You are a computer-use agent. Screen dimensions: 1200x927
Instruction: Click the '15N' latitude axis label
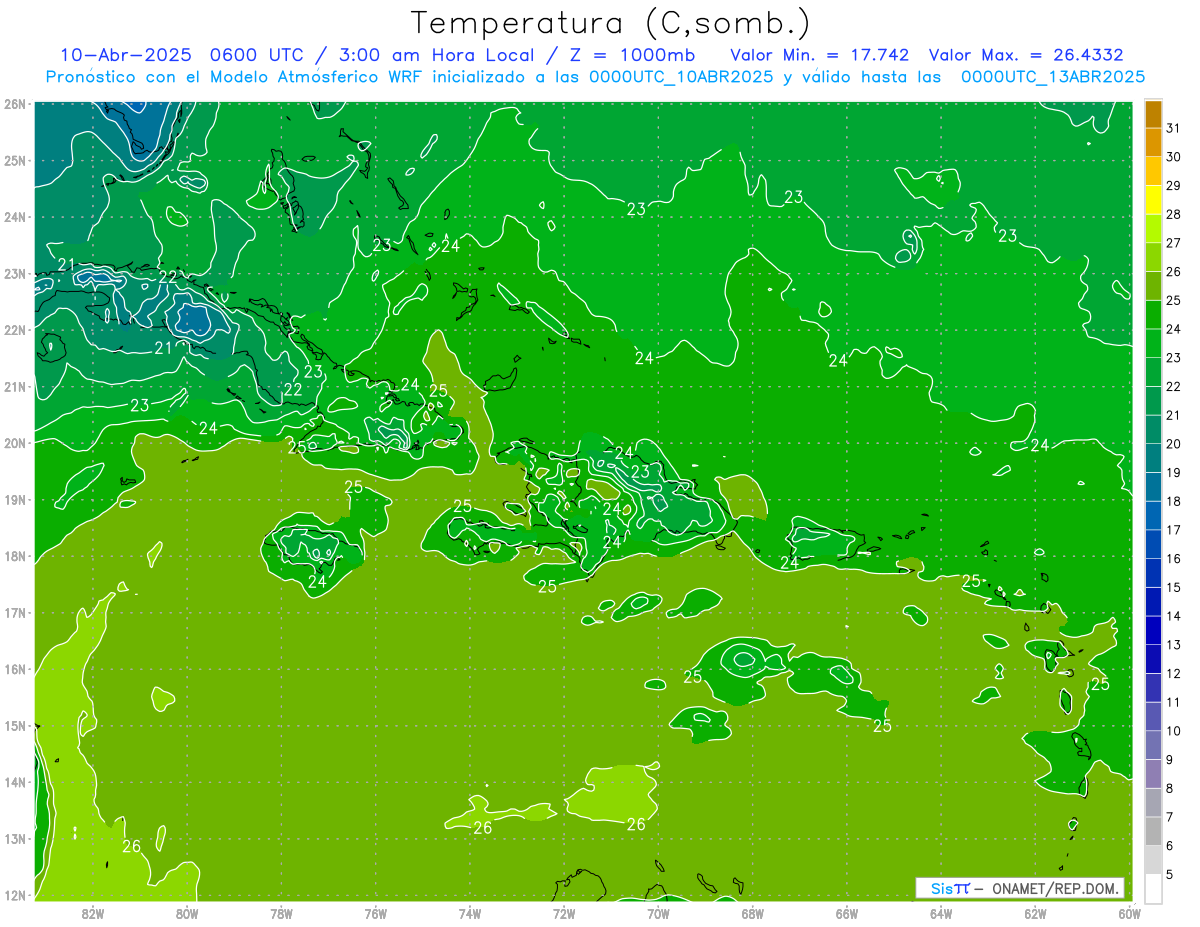[15, 726]
